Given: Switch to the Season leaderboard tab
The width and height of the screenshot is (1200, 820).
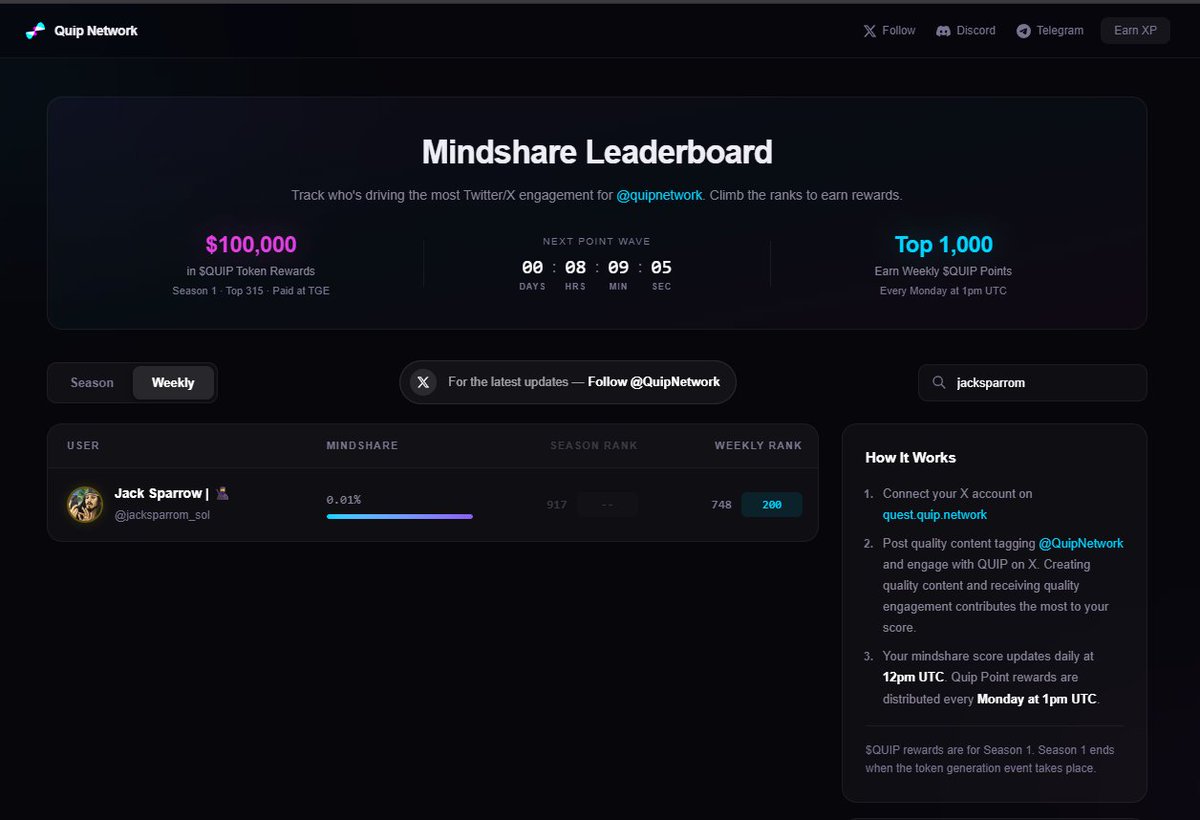Looking at the screenshot, I should tap(91, 382).
